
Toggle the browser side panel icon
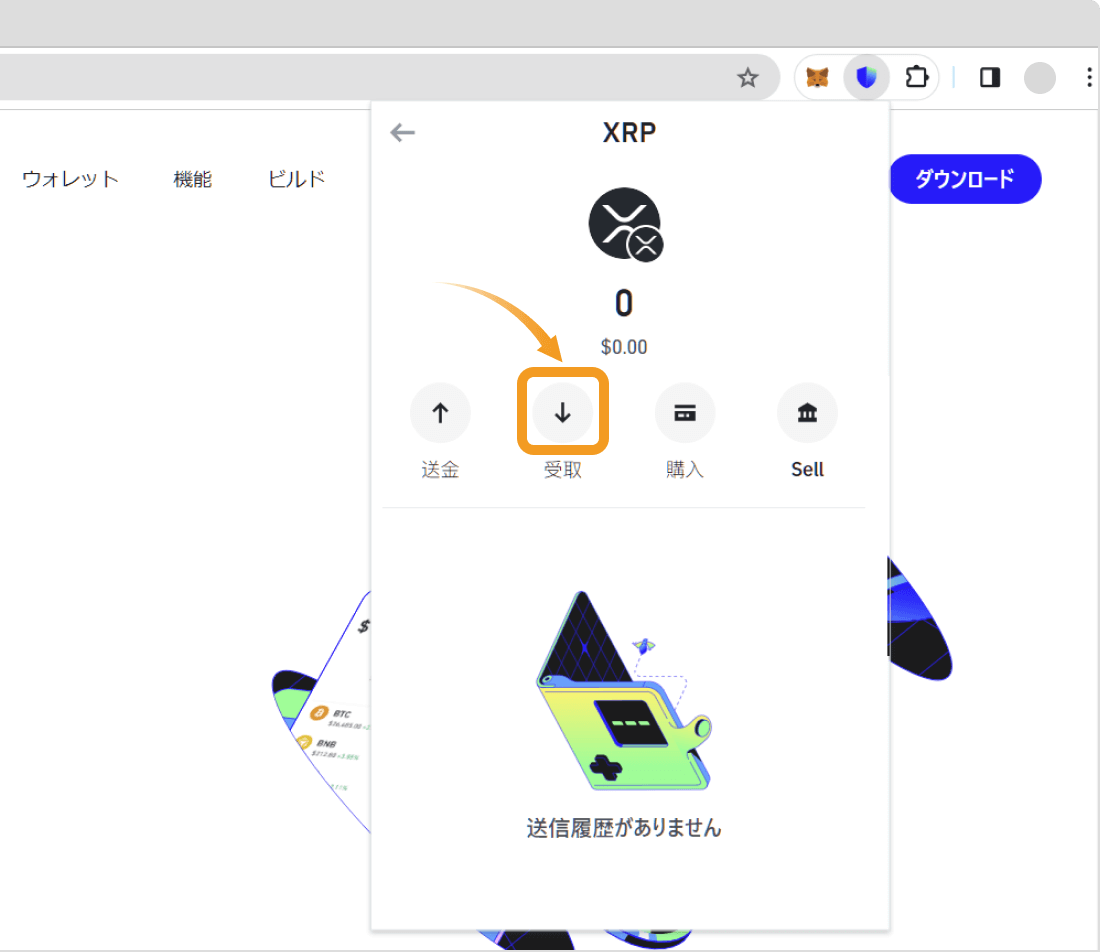(990, 77)
